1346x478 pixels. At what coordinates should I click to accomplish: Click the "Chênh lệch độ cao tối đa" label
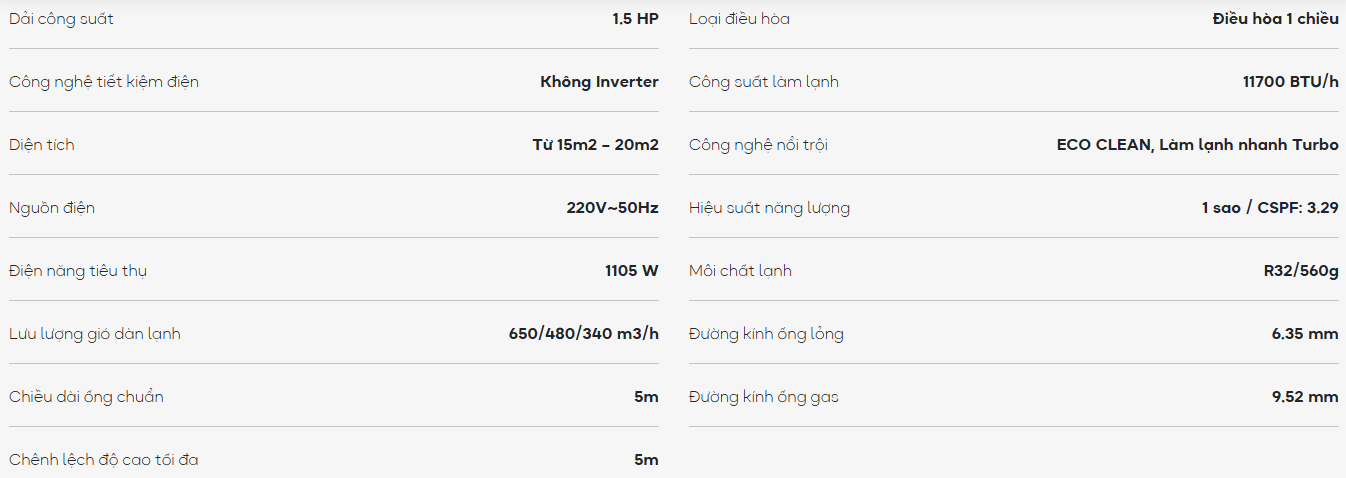104,460
